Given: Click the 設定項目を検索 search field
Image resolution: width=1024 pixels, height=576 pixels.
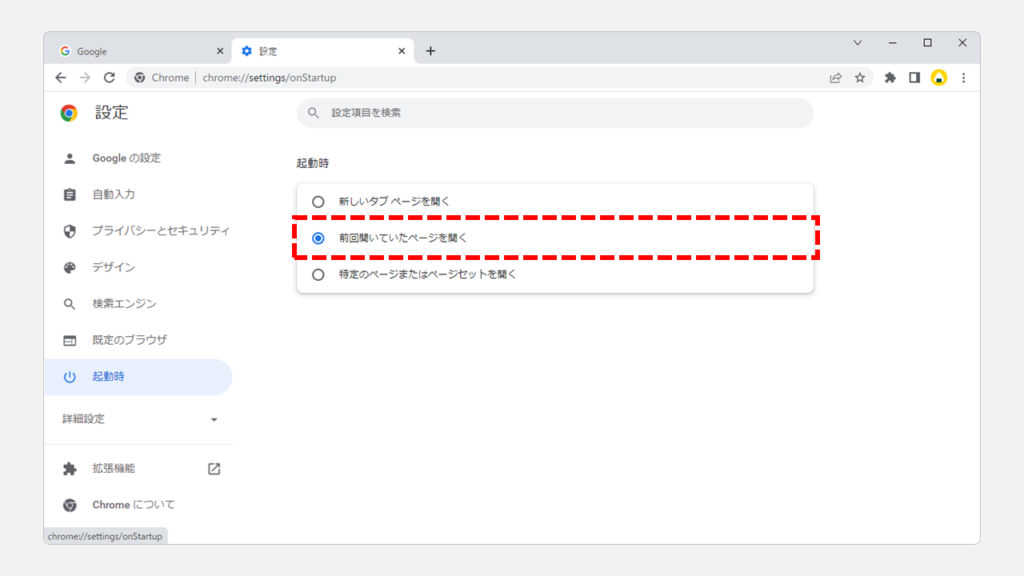Looking at the screenshot, I should point(555,113).
